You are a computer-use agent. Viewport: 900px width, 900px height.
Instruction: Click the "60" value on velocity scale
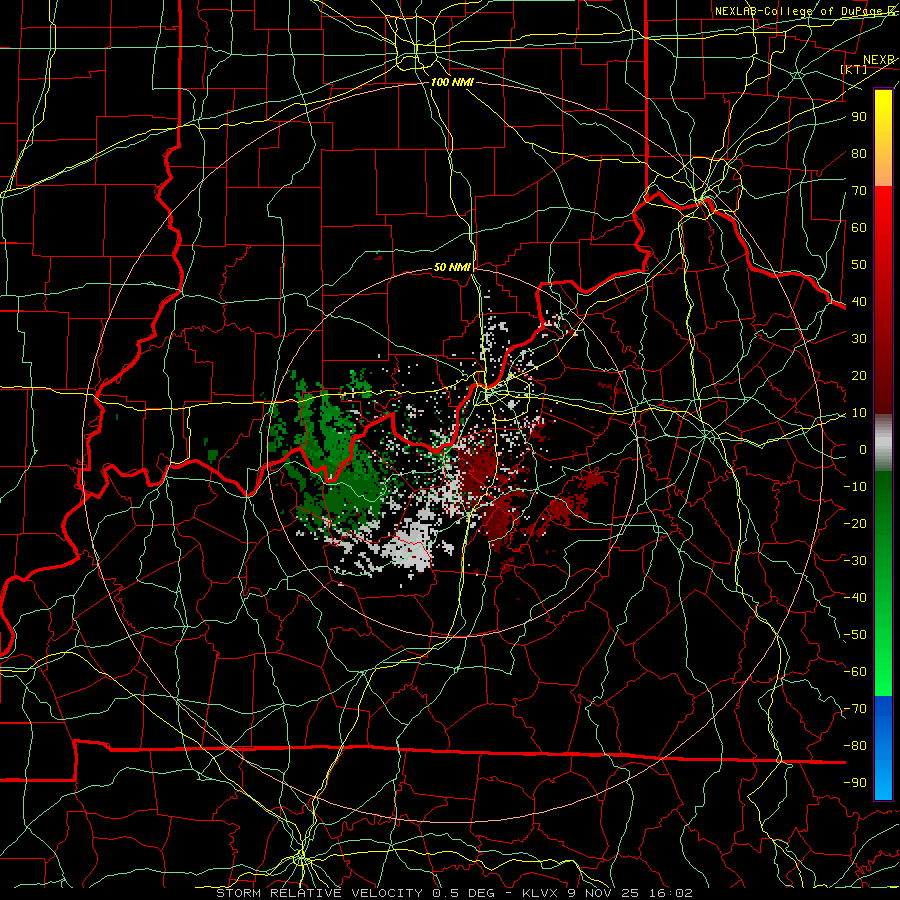[859, 227]
